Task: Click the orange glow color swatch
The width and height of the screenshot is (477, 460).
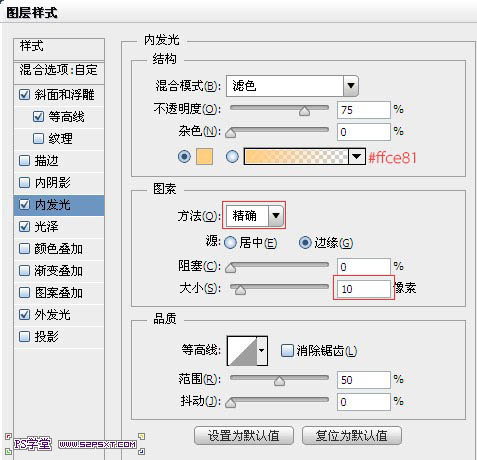Action: (204, 156)
